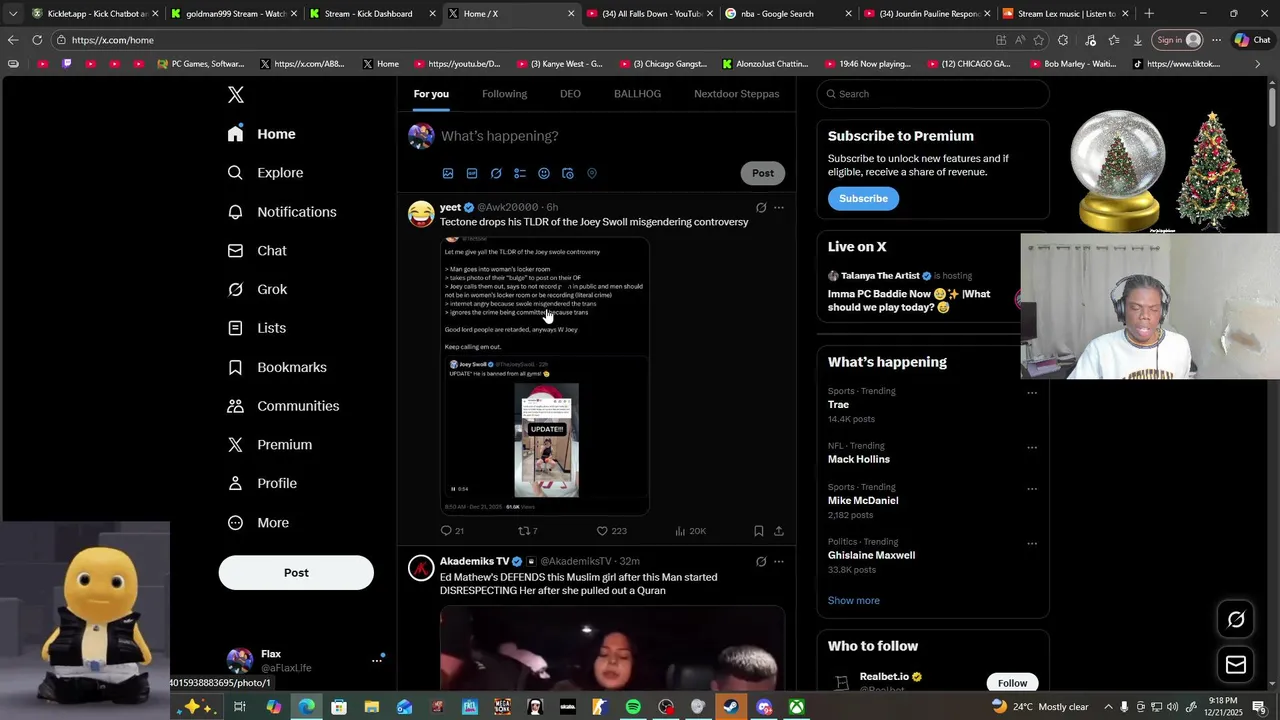The width and height of the screenshot is (1280, 720).
Task: Open Bookmarks in the sidebar
Action: (277, 367)
